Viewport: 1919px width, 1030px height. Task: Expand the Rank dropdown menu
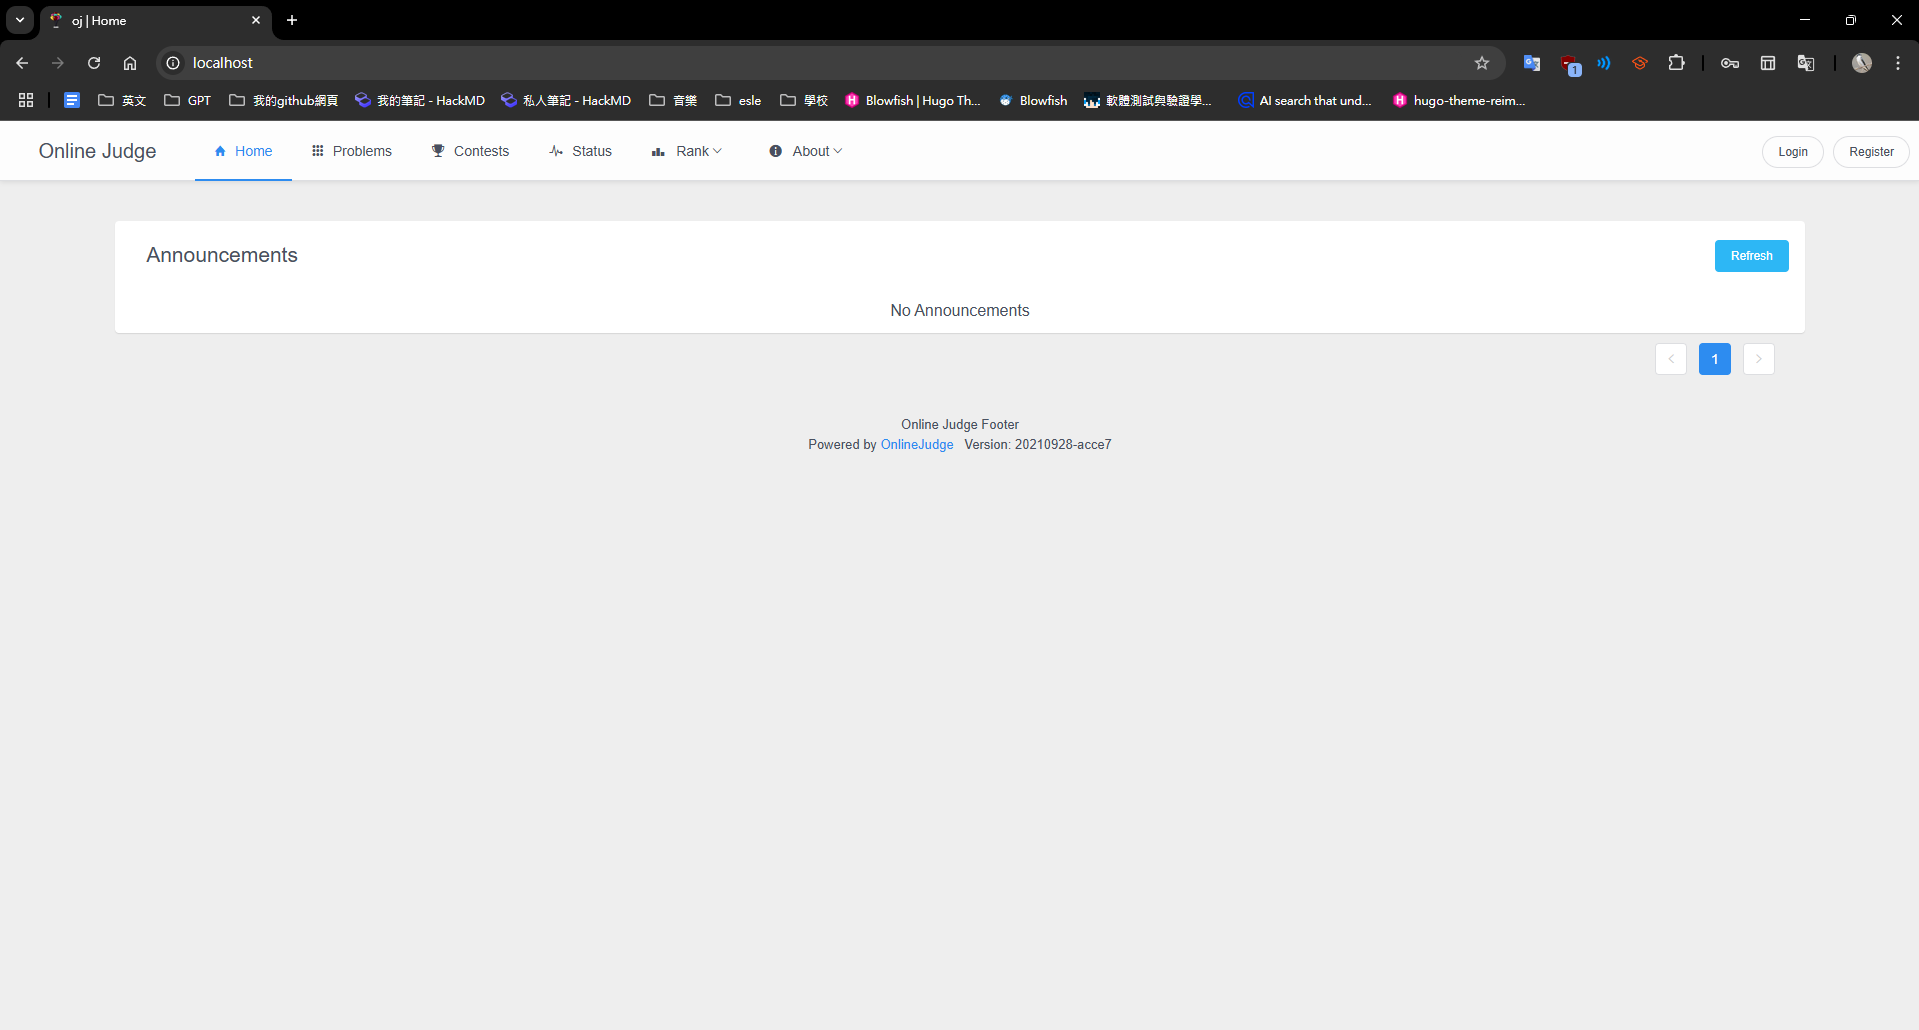coord(687,151)
